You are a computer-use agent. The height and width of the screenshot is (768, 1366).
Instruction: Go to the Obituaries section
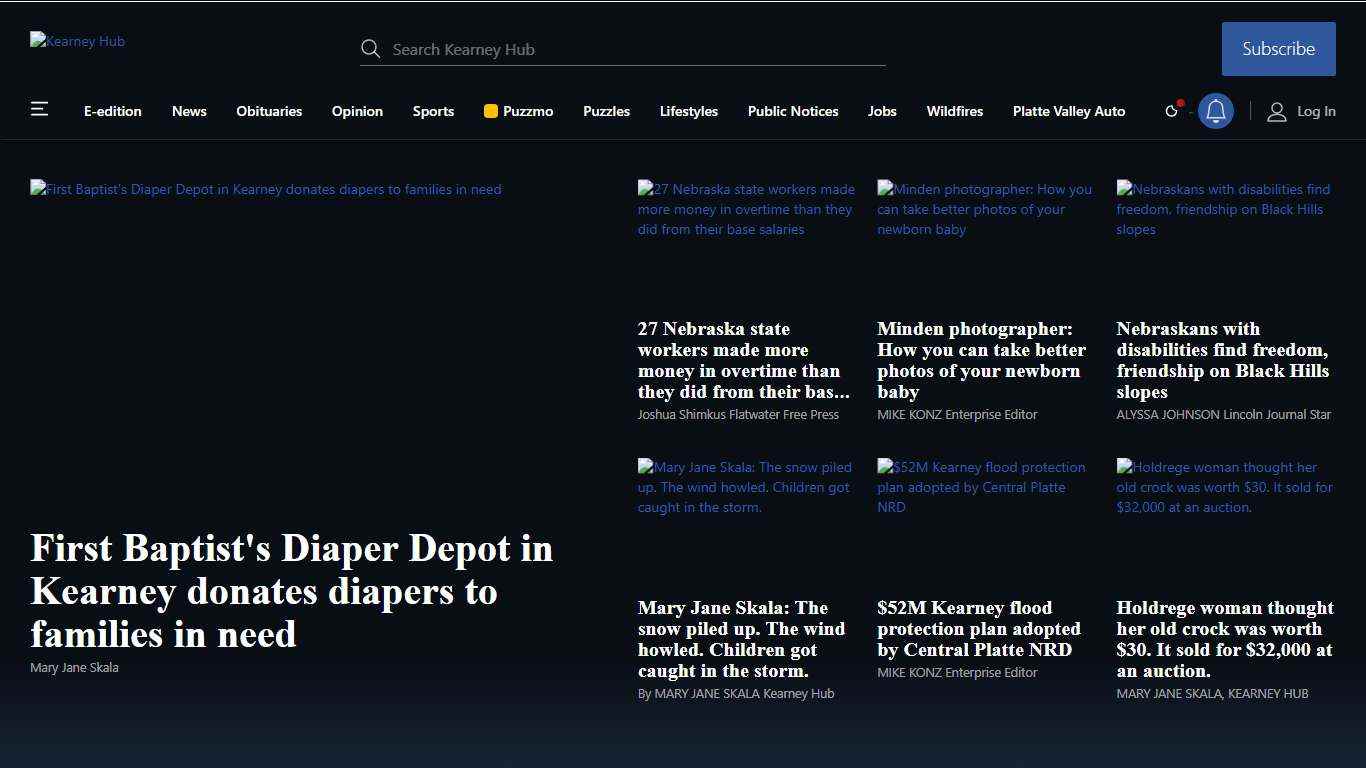click(269, 111)
